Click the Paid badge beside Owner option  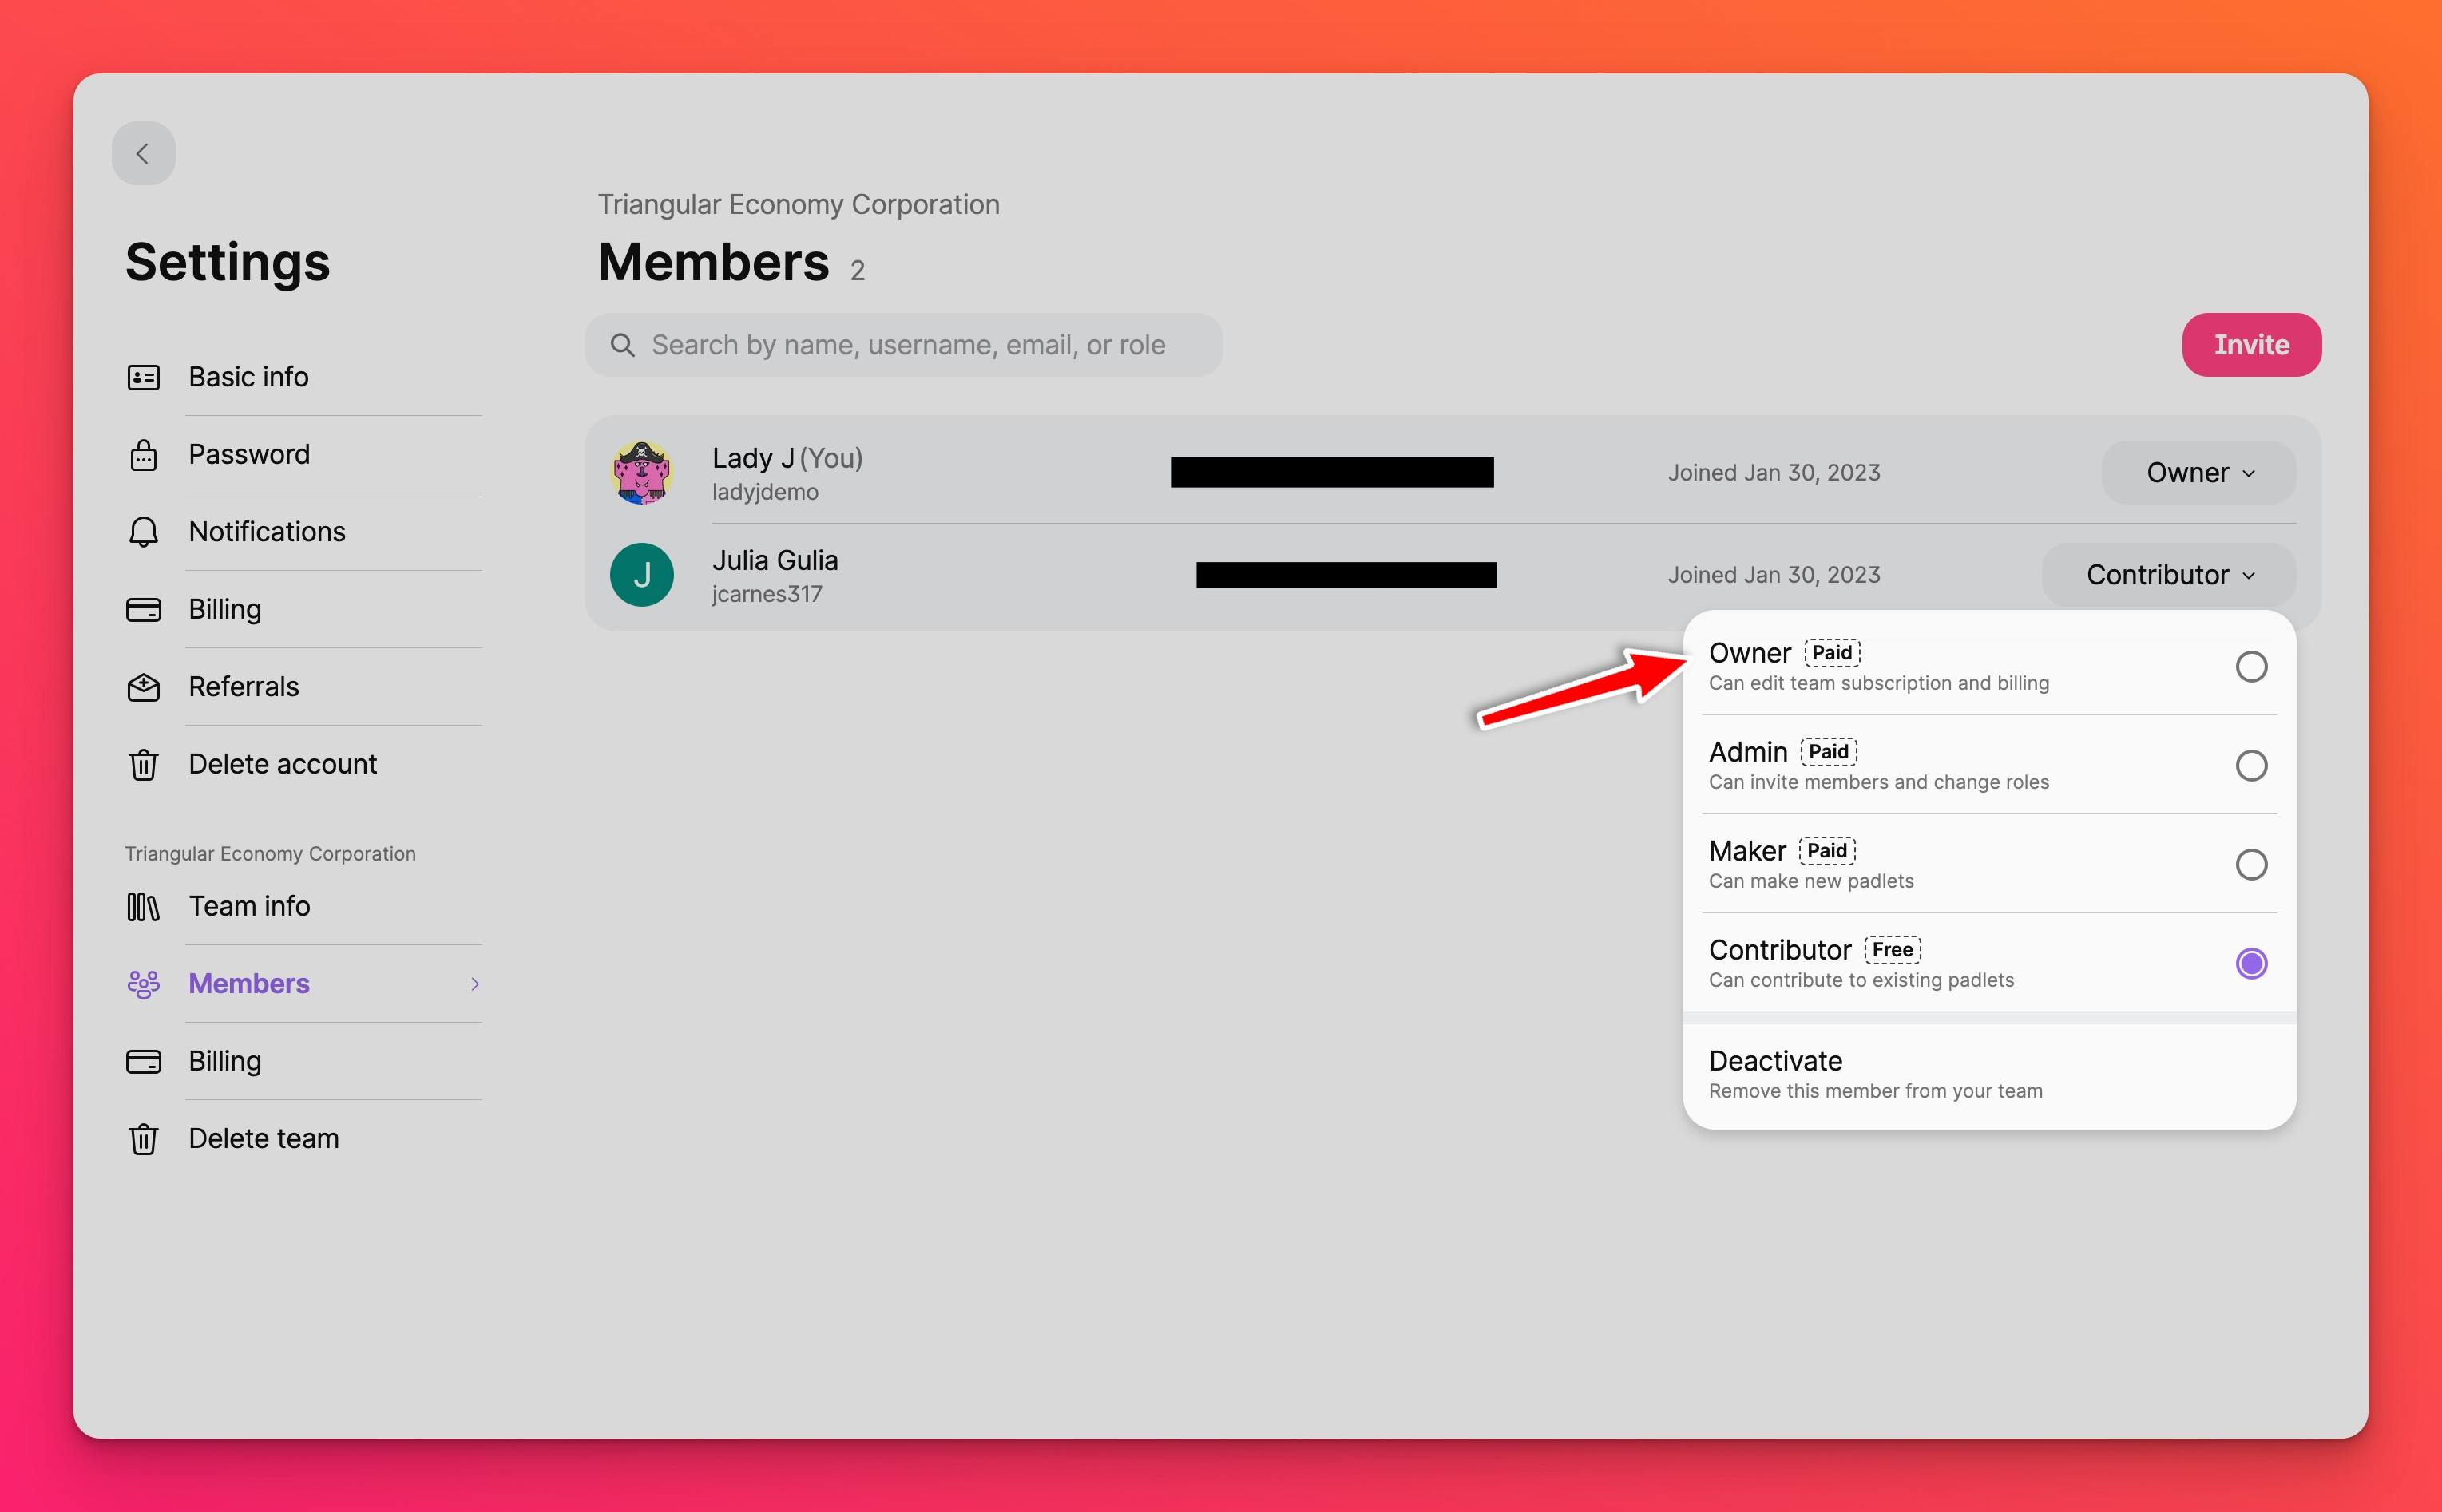pos(1832,653)
